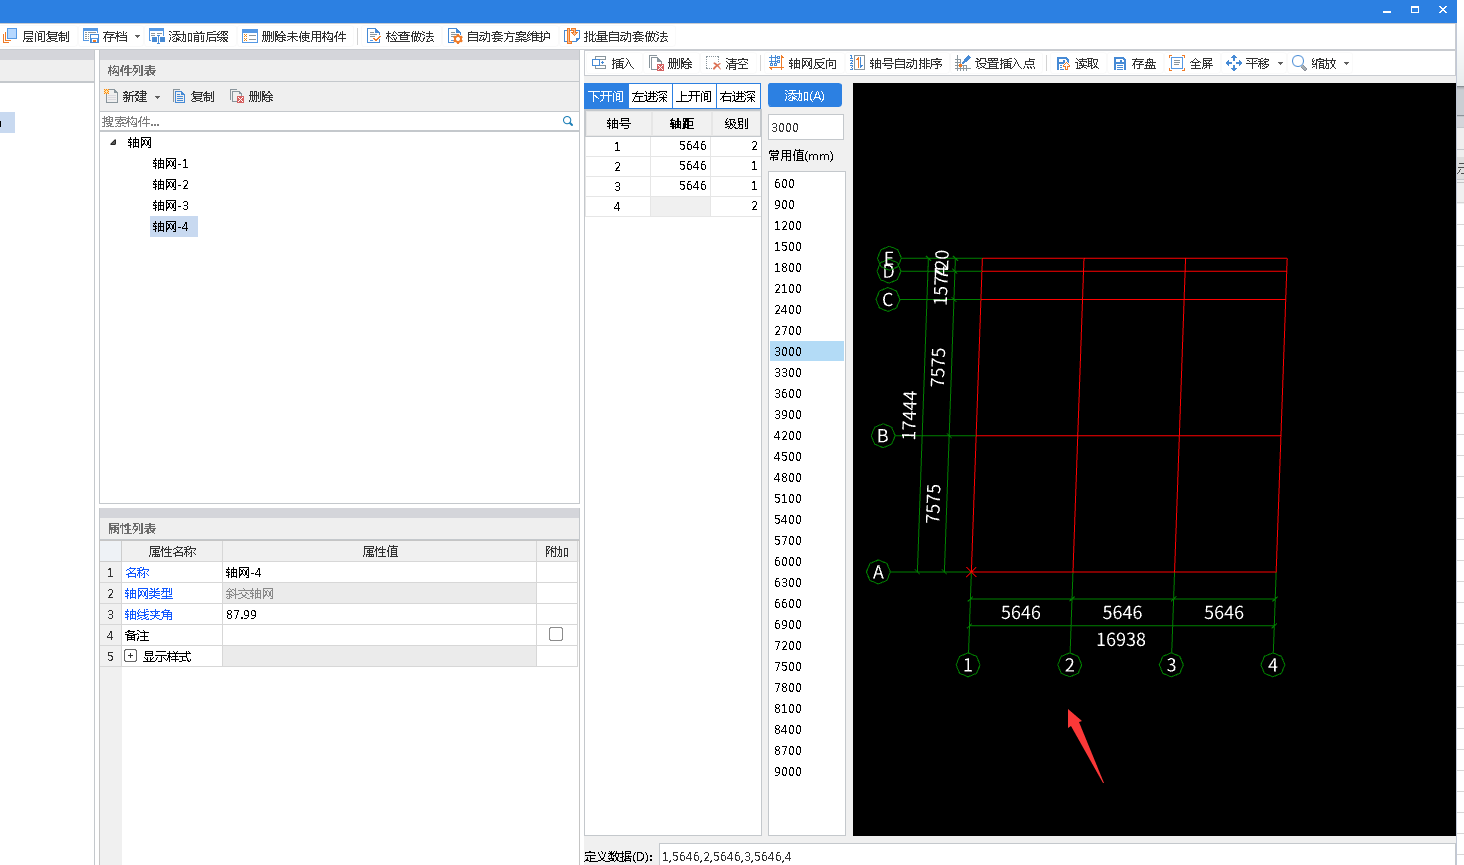Click the 存档 archive icon
The width and height of the screenshot is (1464, 865).
click(x=91, y=36)
